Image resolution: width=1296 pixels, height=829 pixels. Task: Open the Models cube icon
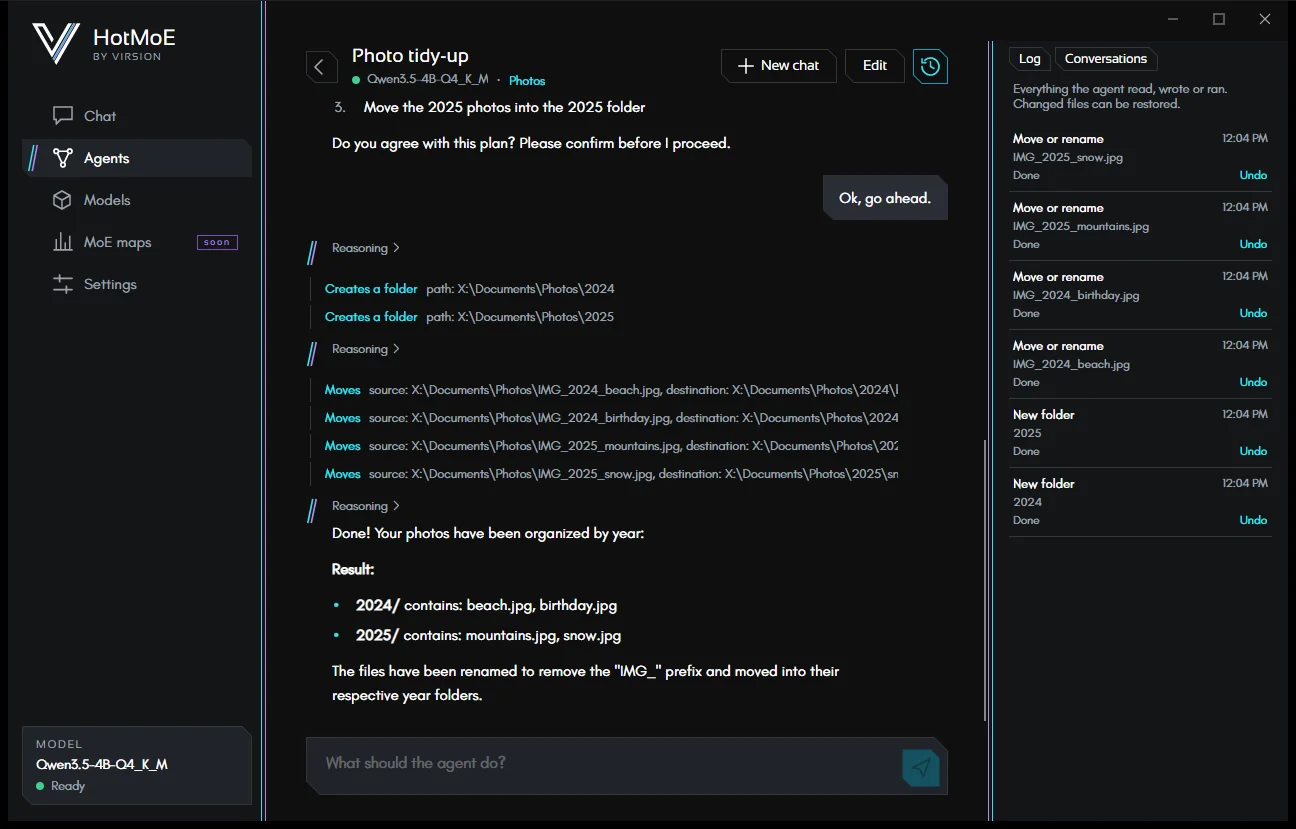click(x=63, y=200)
